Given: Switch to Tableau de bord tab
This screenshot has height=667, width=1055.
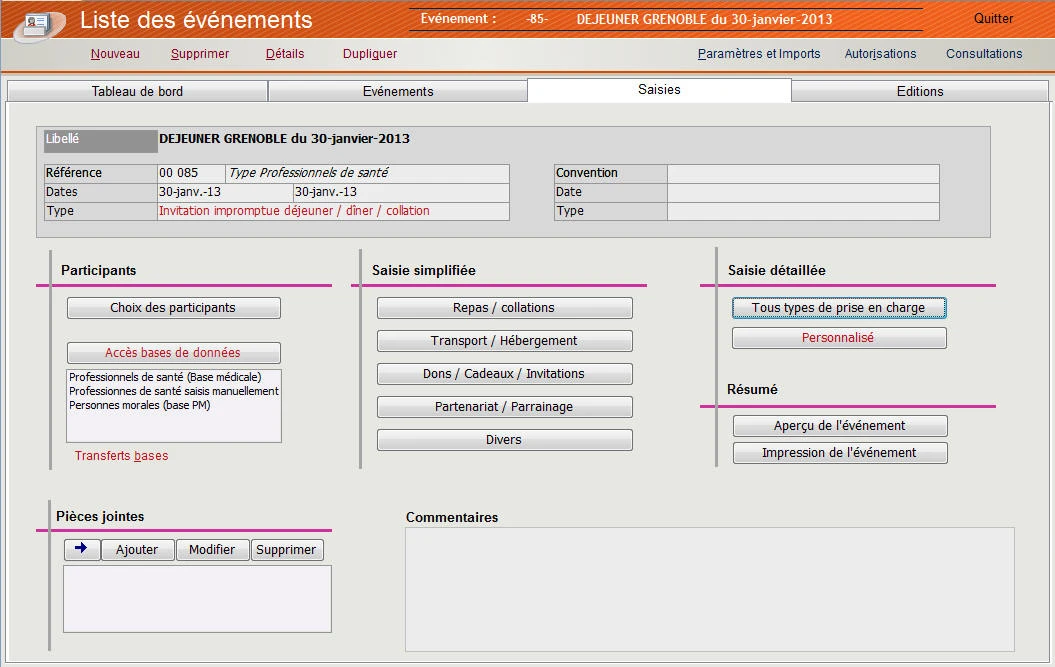Looking at the screenshot, I should click(x=137, y=91).
